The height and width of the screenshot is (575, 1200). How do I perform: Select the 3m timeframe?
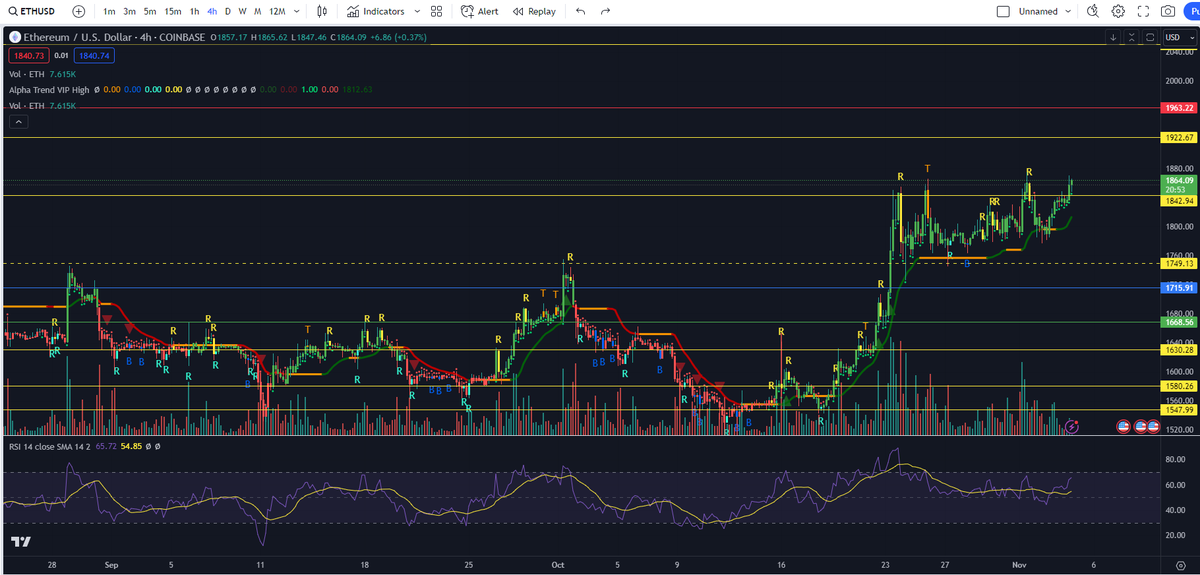click(130, 11)
